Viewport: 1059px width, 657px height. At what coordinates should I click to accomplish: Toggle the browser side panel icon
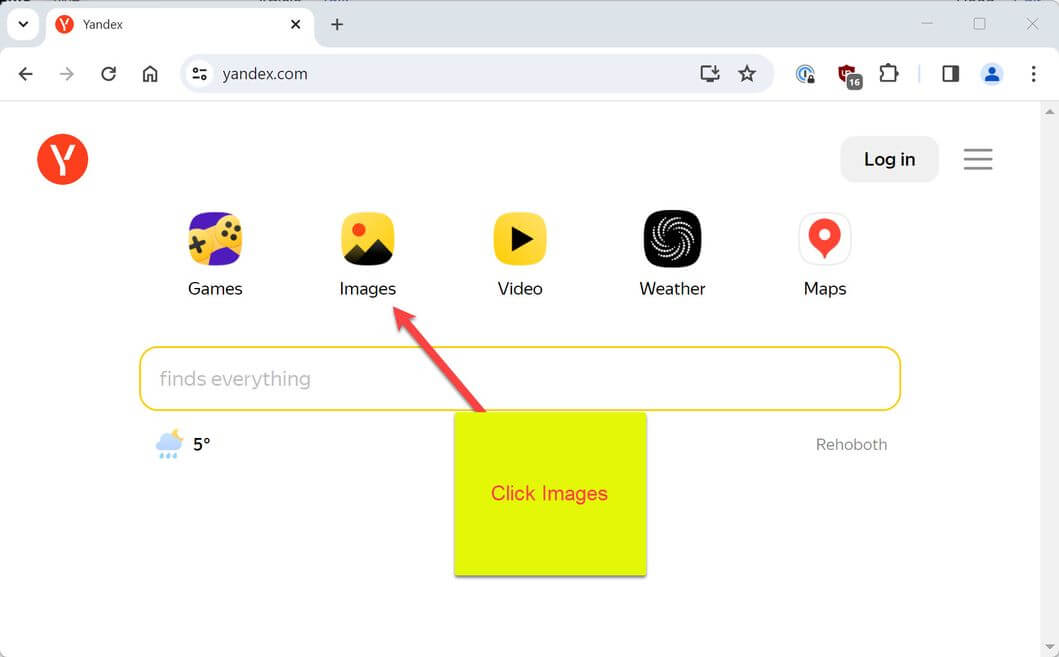(950, 74)
